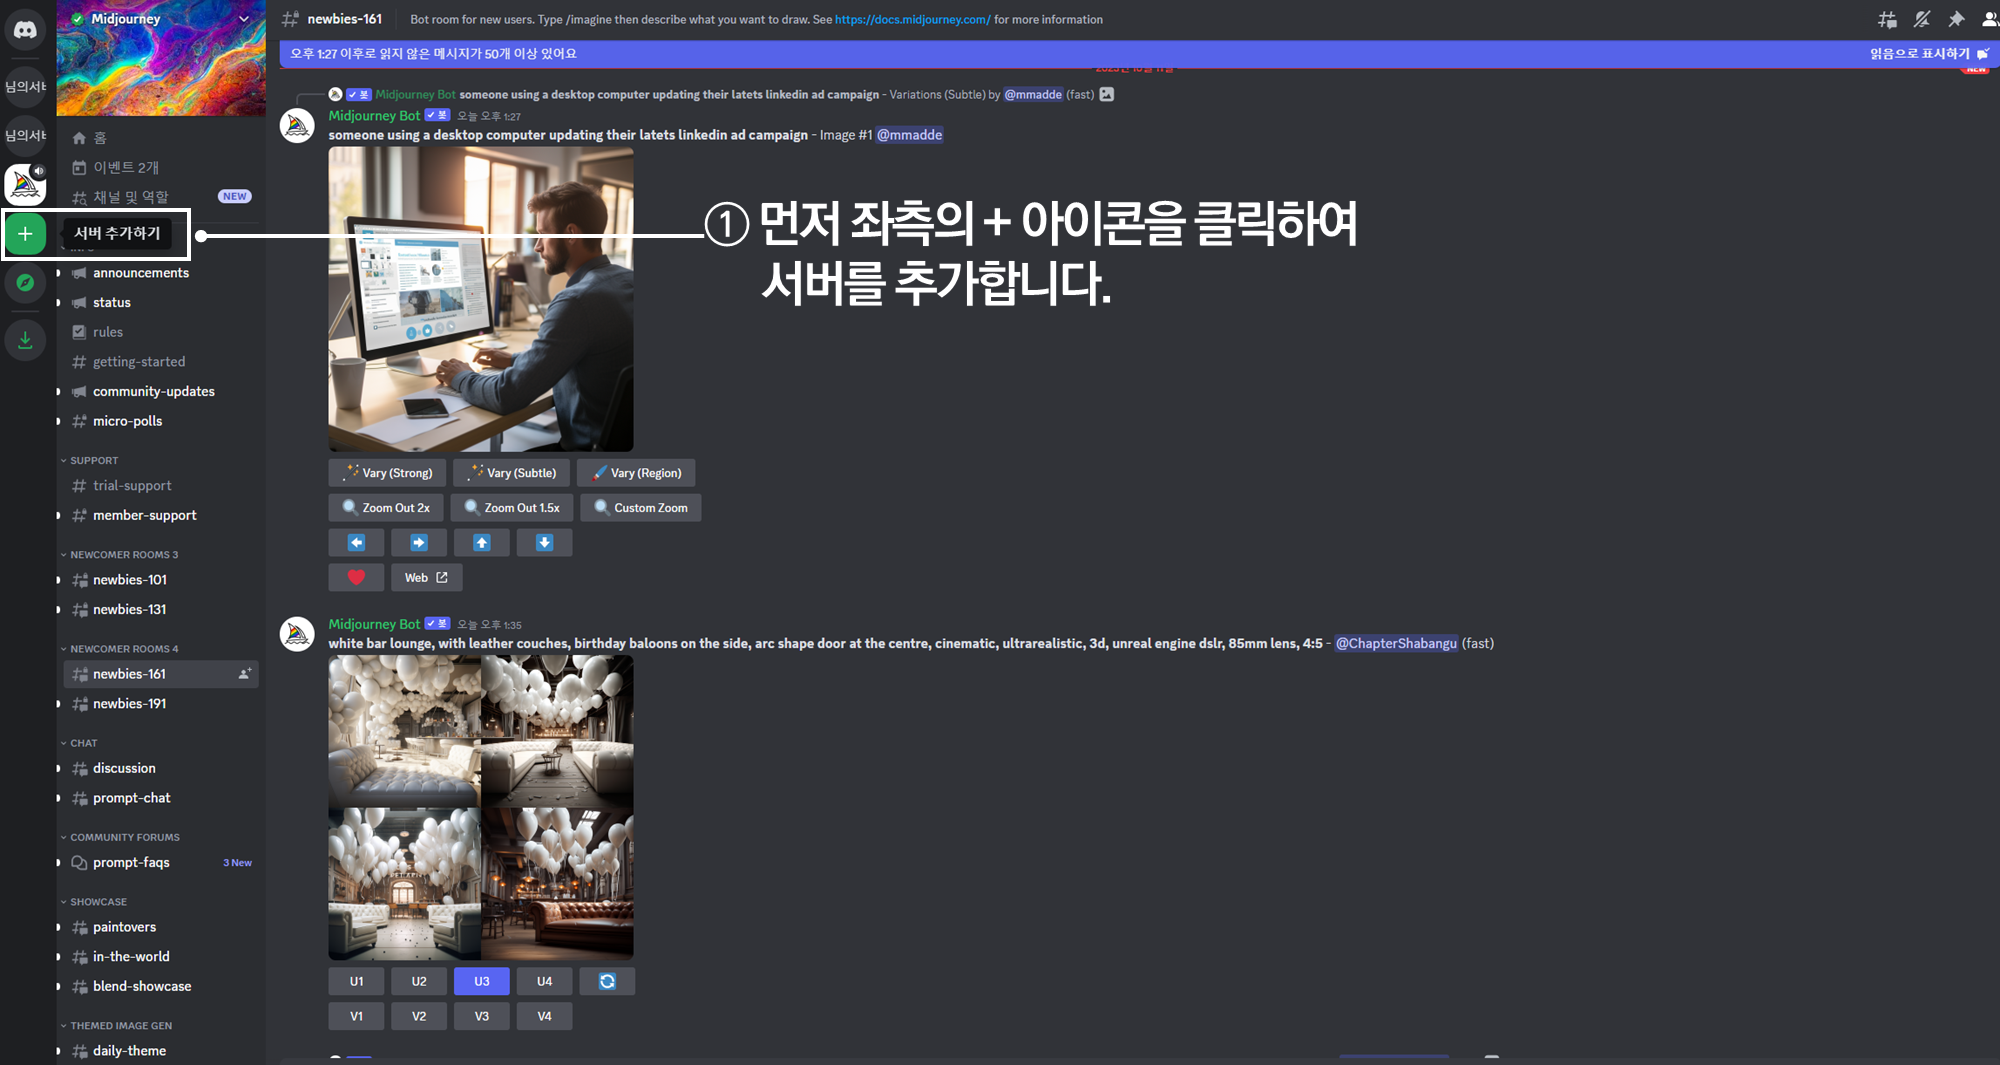Image resolution: width=2000 pixels, height=1065 pixels.
Task: Click the Vary (Strong) button
Action: pyautogui.click(x=387, y=473)
